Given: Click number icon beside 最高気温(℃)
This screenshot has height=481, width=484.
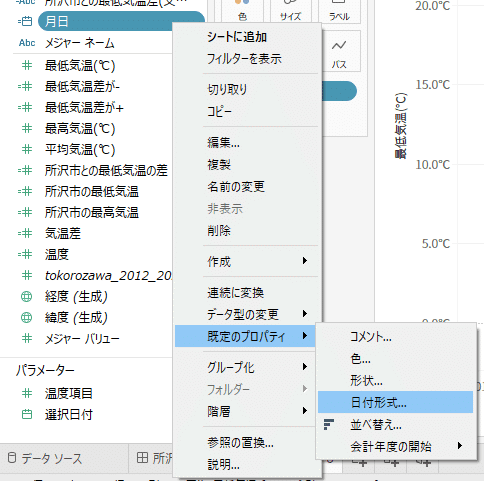Looking at the screenshot, I should tap(27, 128).
